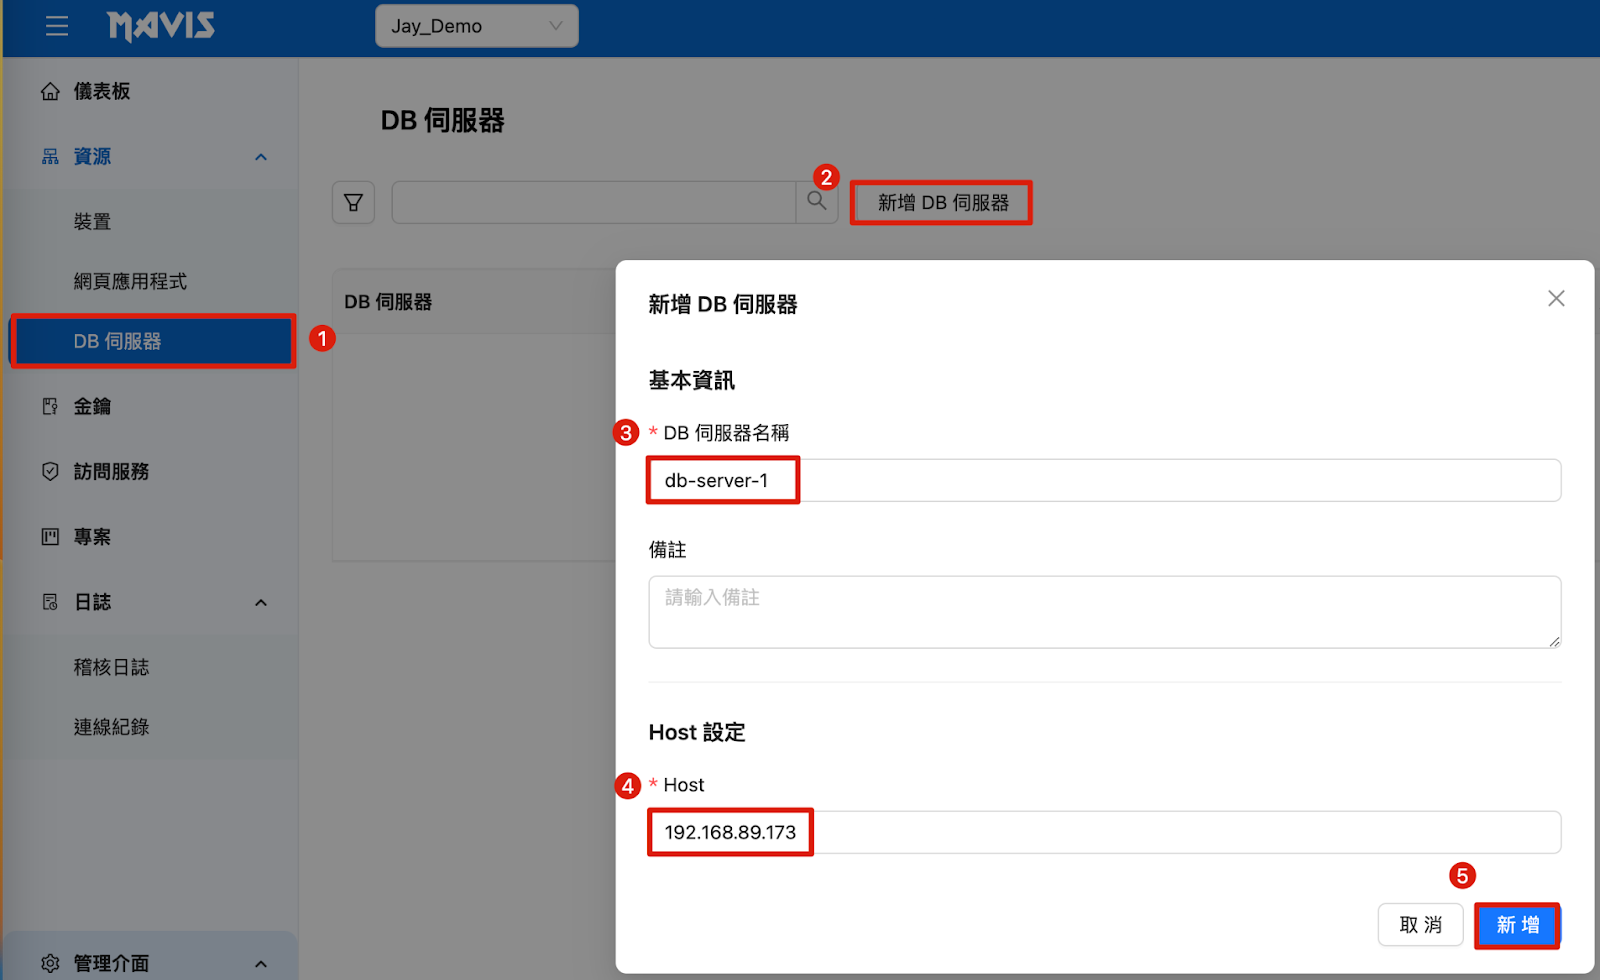Click the filter funnel icon
This screenshot has width=1600, height=980.
tap(353, 202)
